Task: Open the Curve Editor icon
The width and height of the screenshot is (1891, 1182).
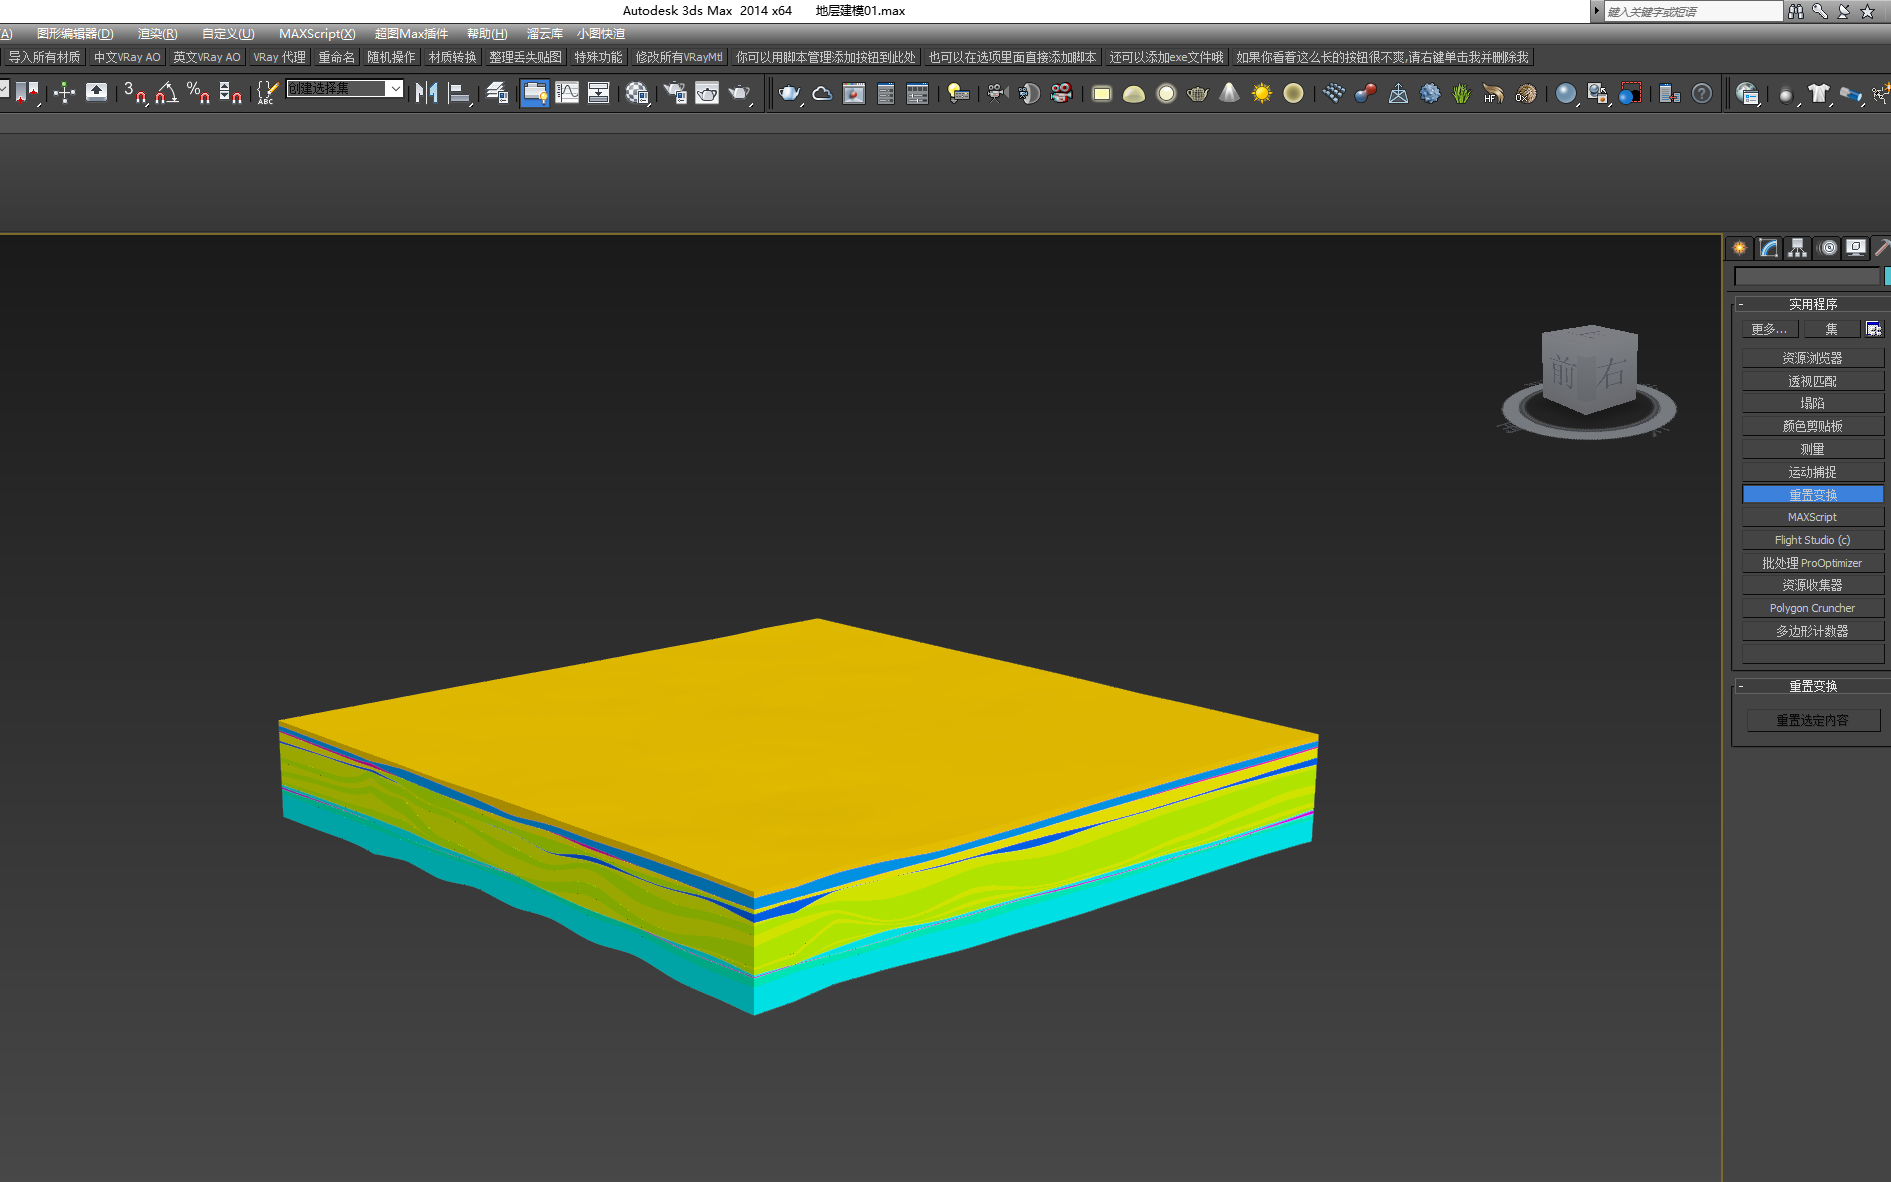Action: [x=567, y=93]
